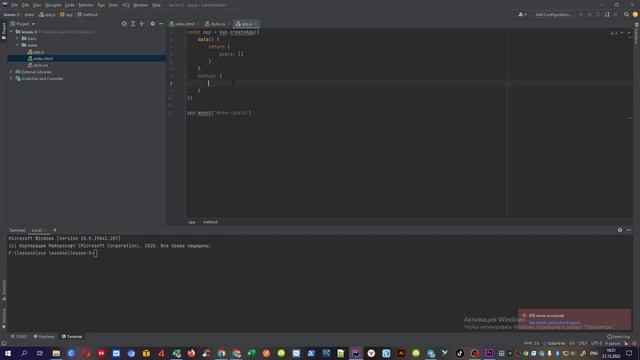Image resolution: width=640 pixels, height=360 pixels.
Task: Open terminal panel settings gear
Action: (620, 230)
